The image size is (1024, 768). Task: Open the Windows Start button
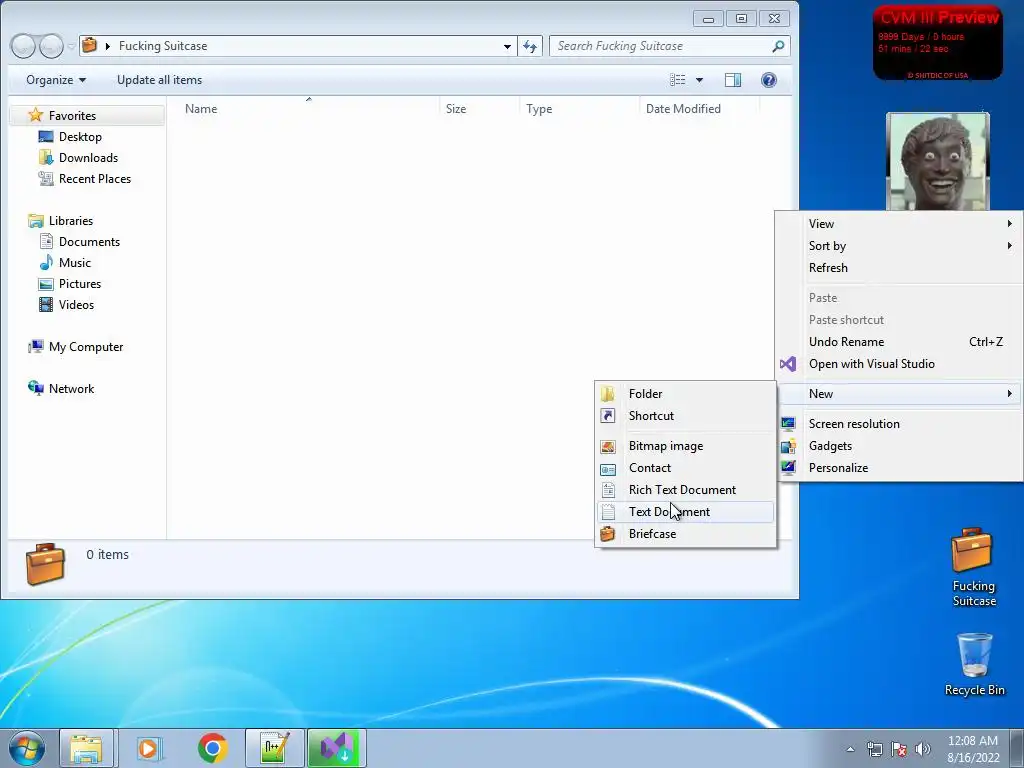click(27, 748)
